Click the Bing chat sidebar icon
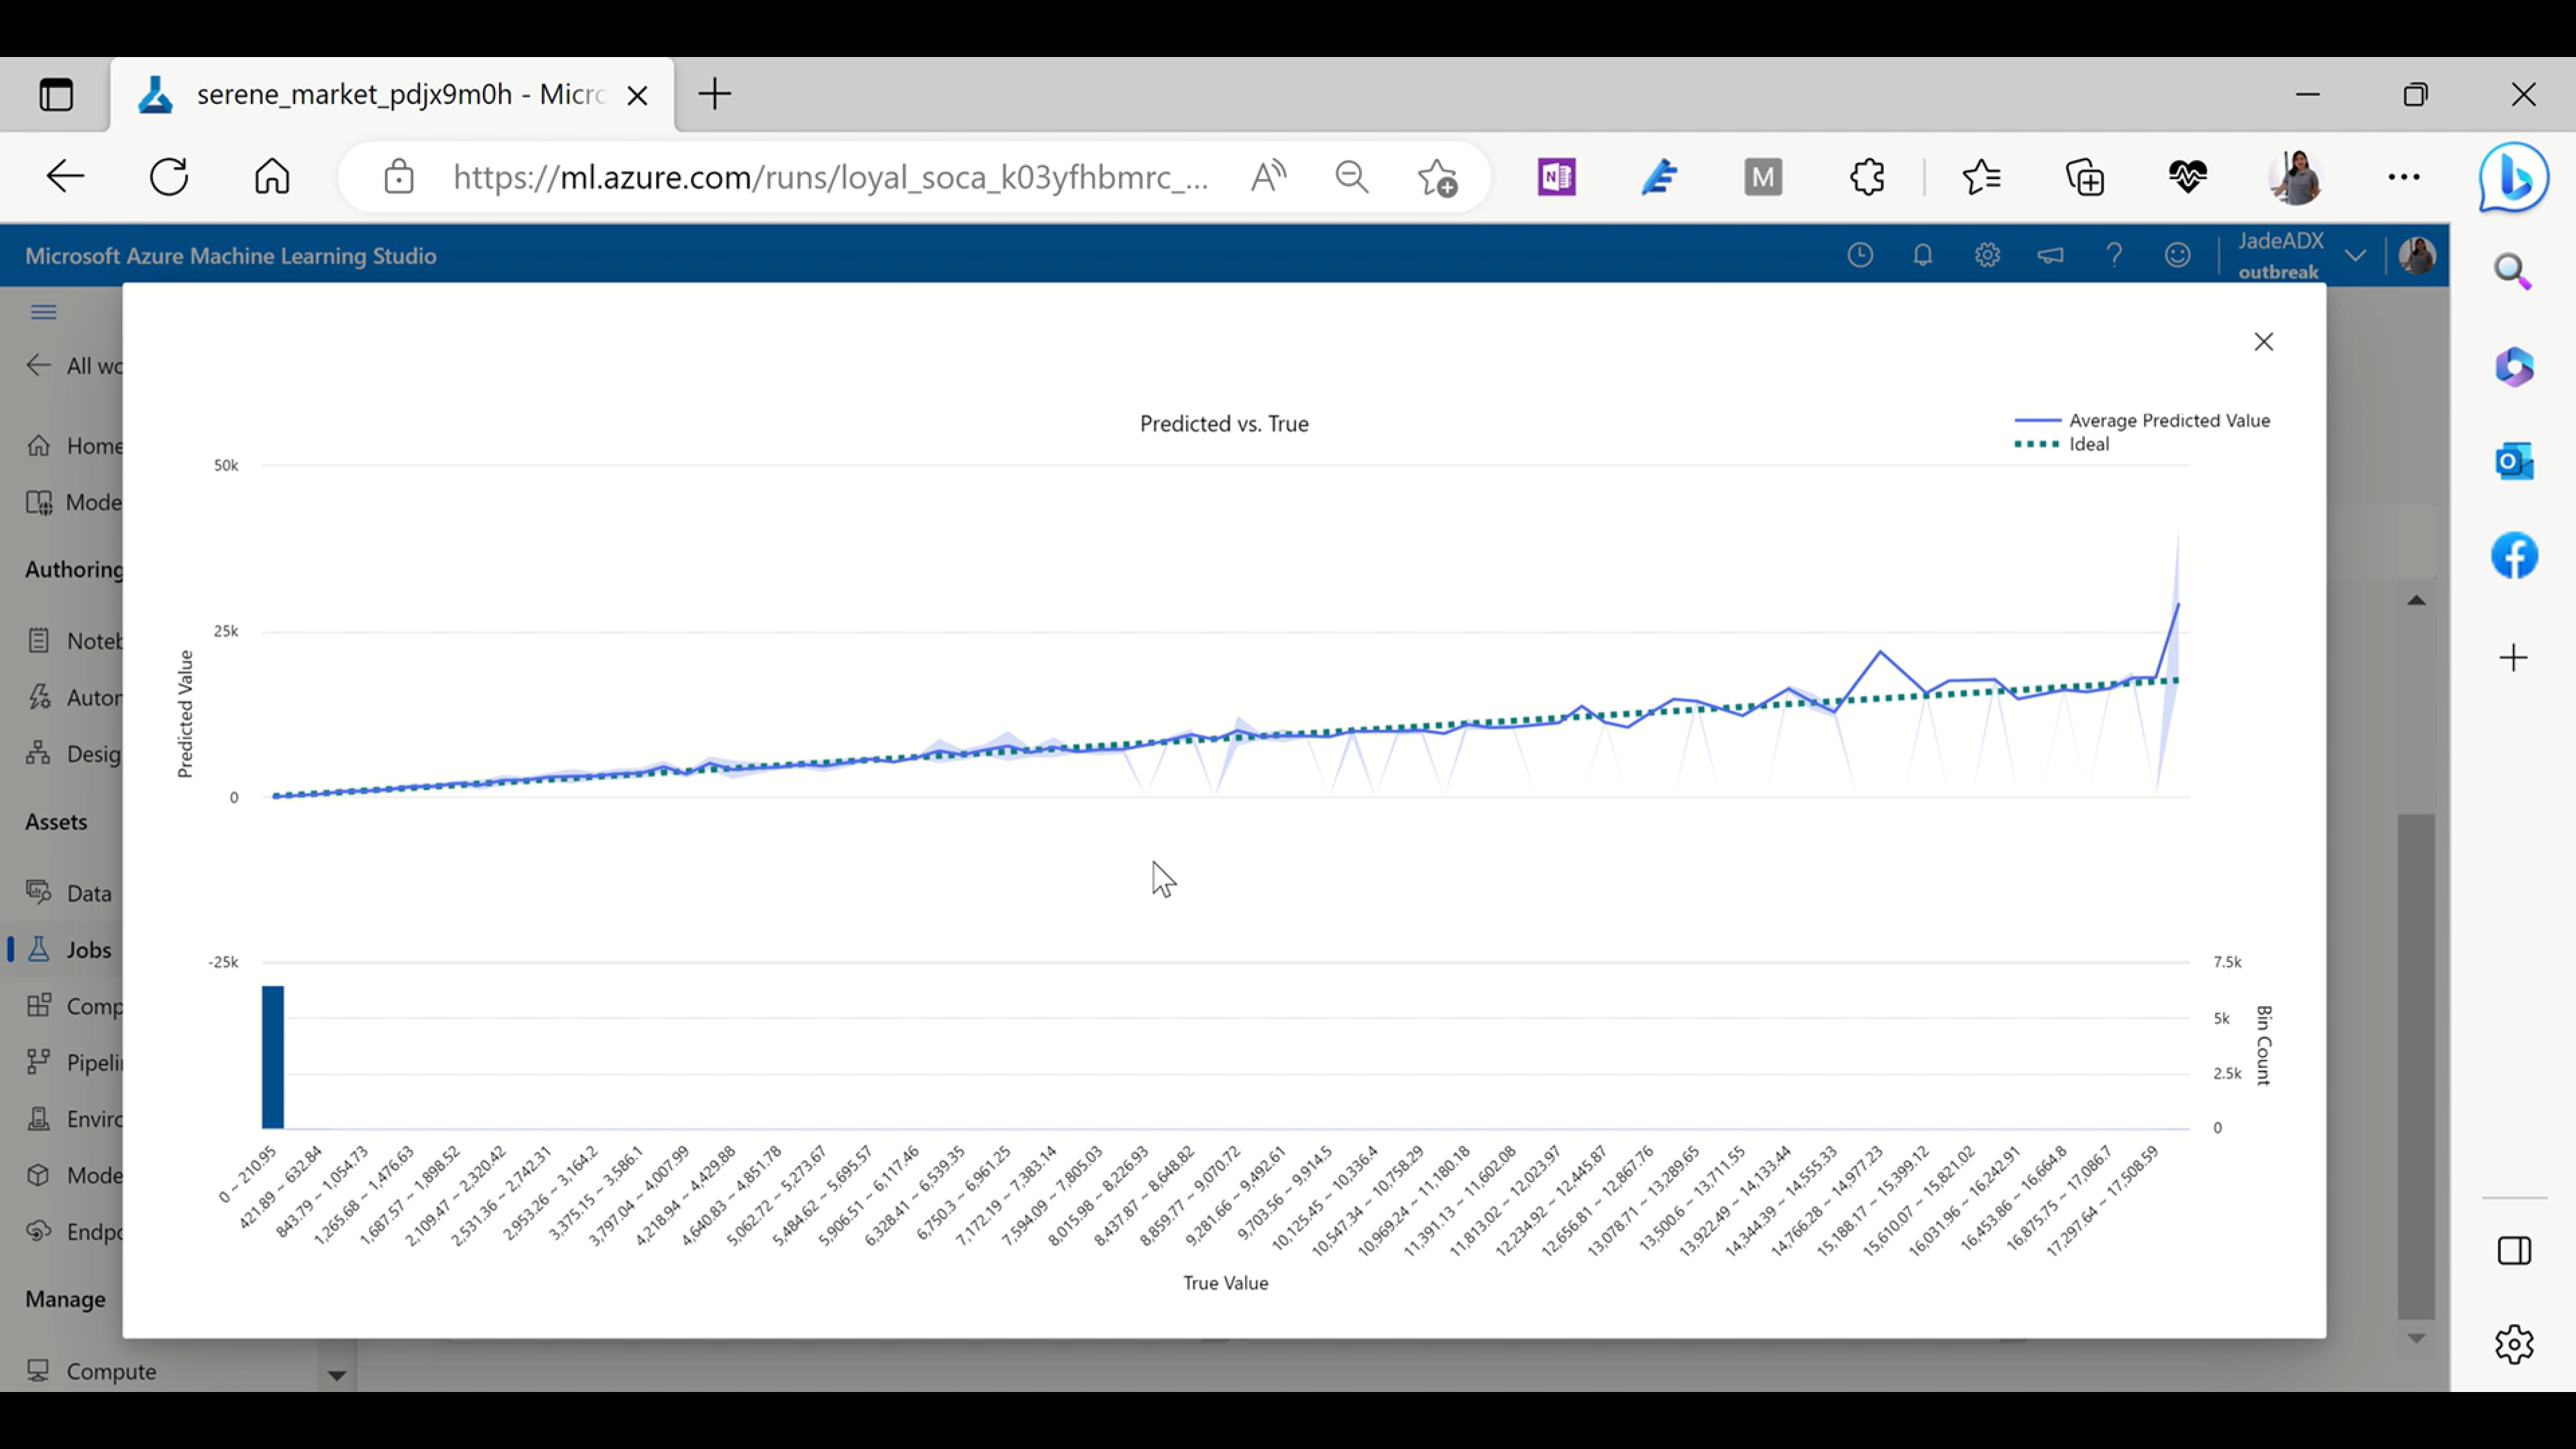 (2513, 178)
